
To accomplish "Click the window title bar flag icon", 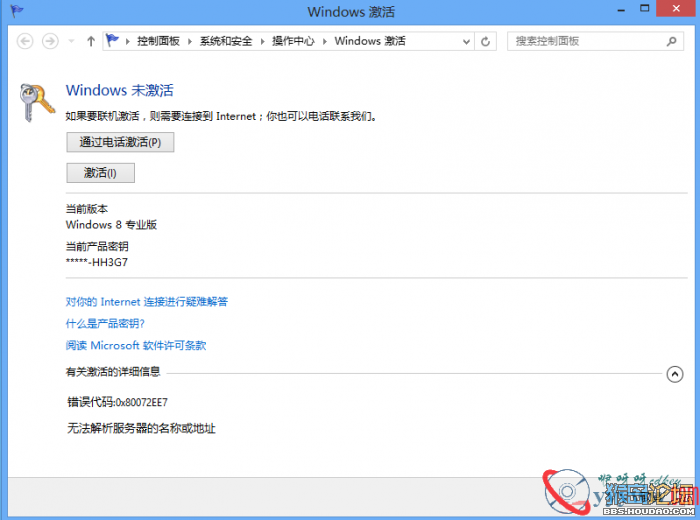I will tap(17, 11).
